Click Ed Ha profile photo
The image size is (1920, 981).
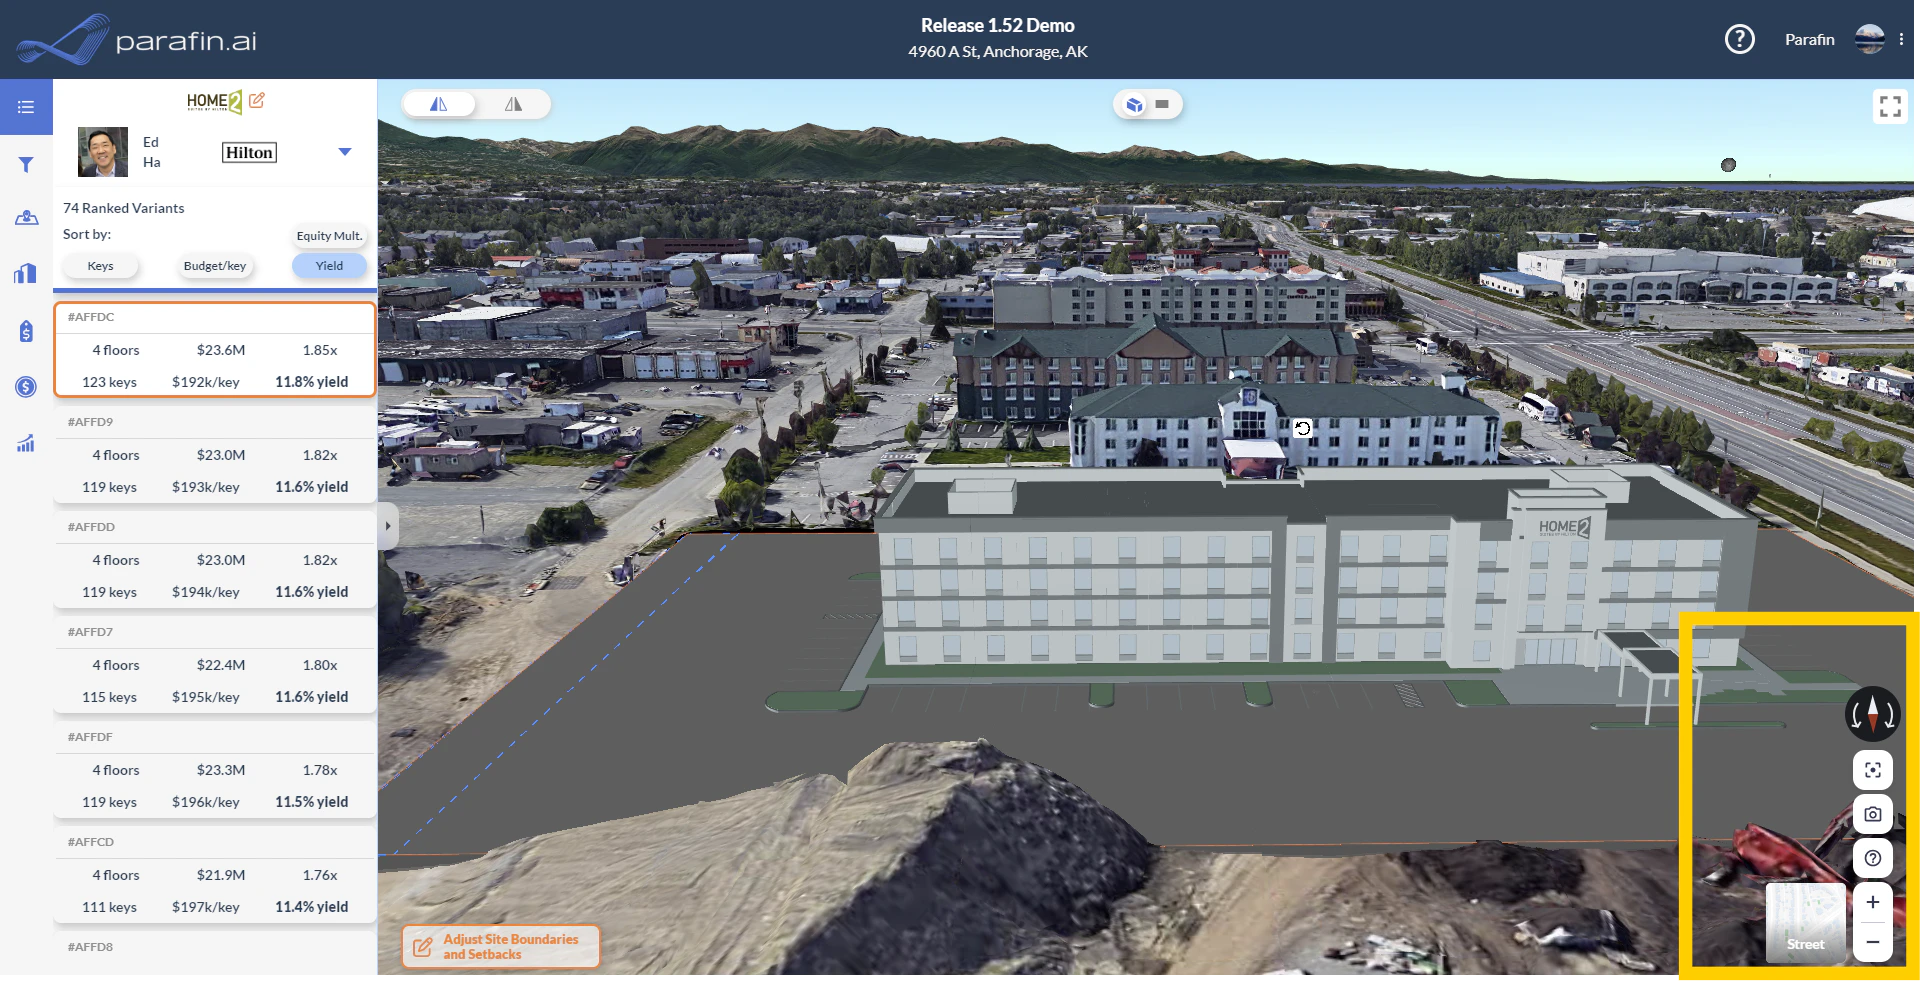pos(103,152)
